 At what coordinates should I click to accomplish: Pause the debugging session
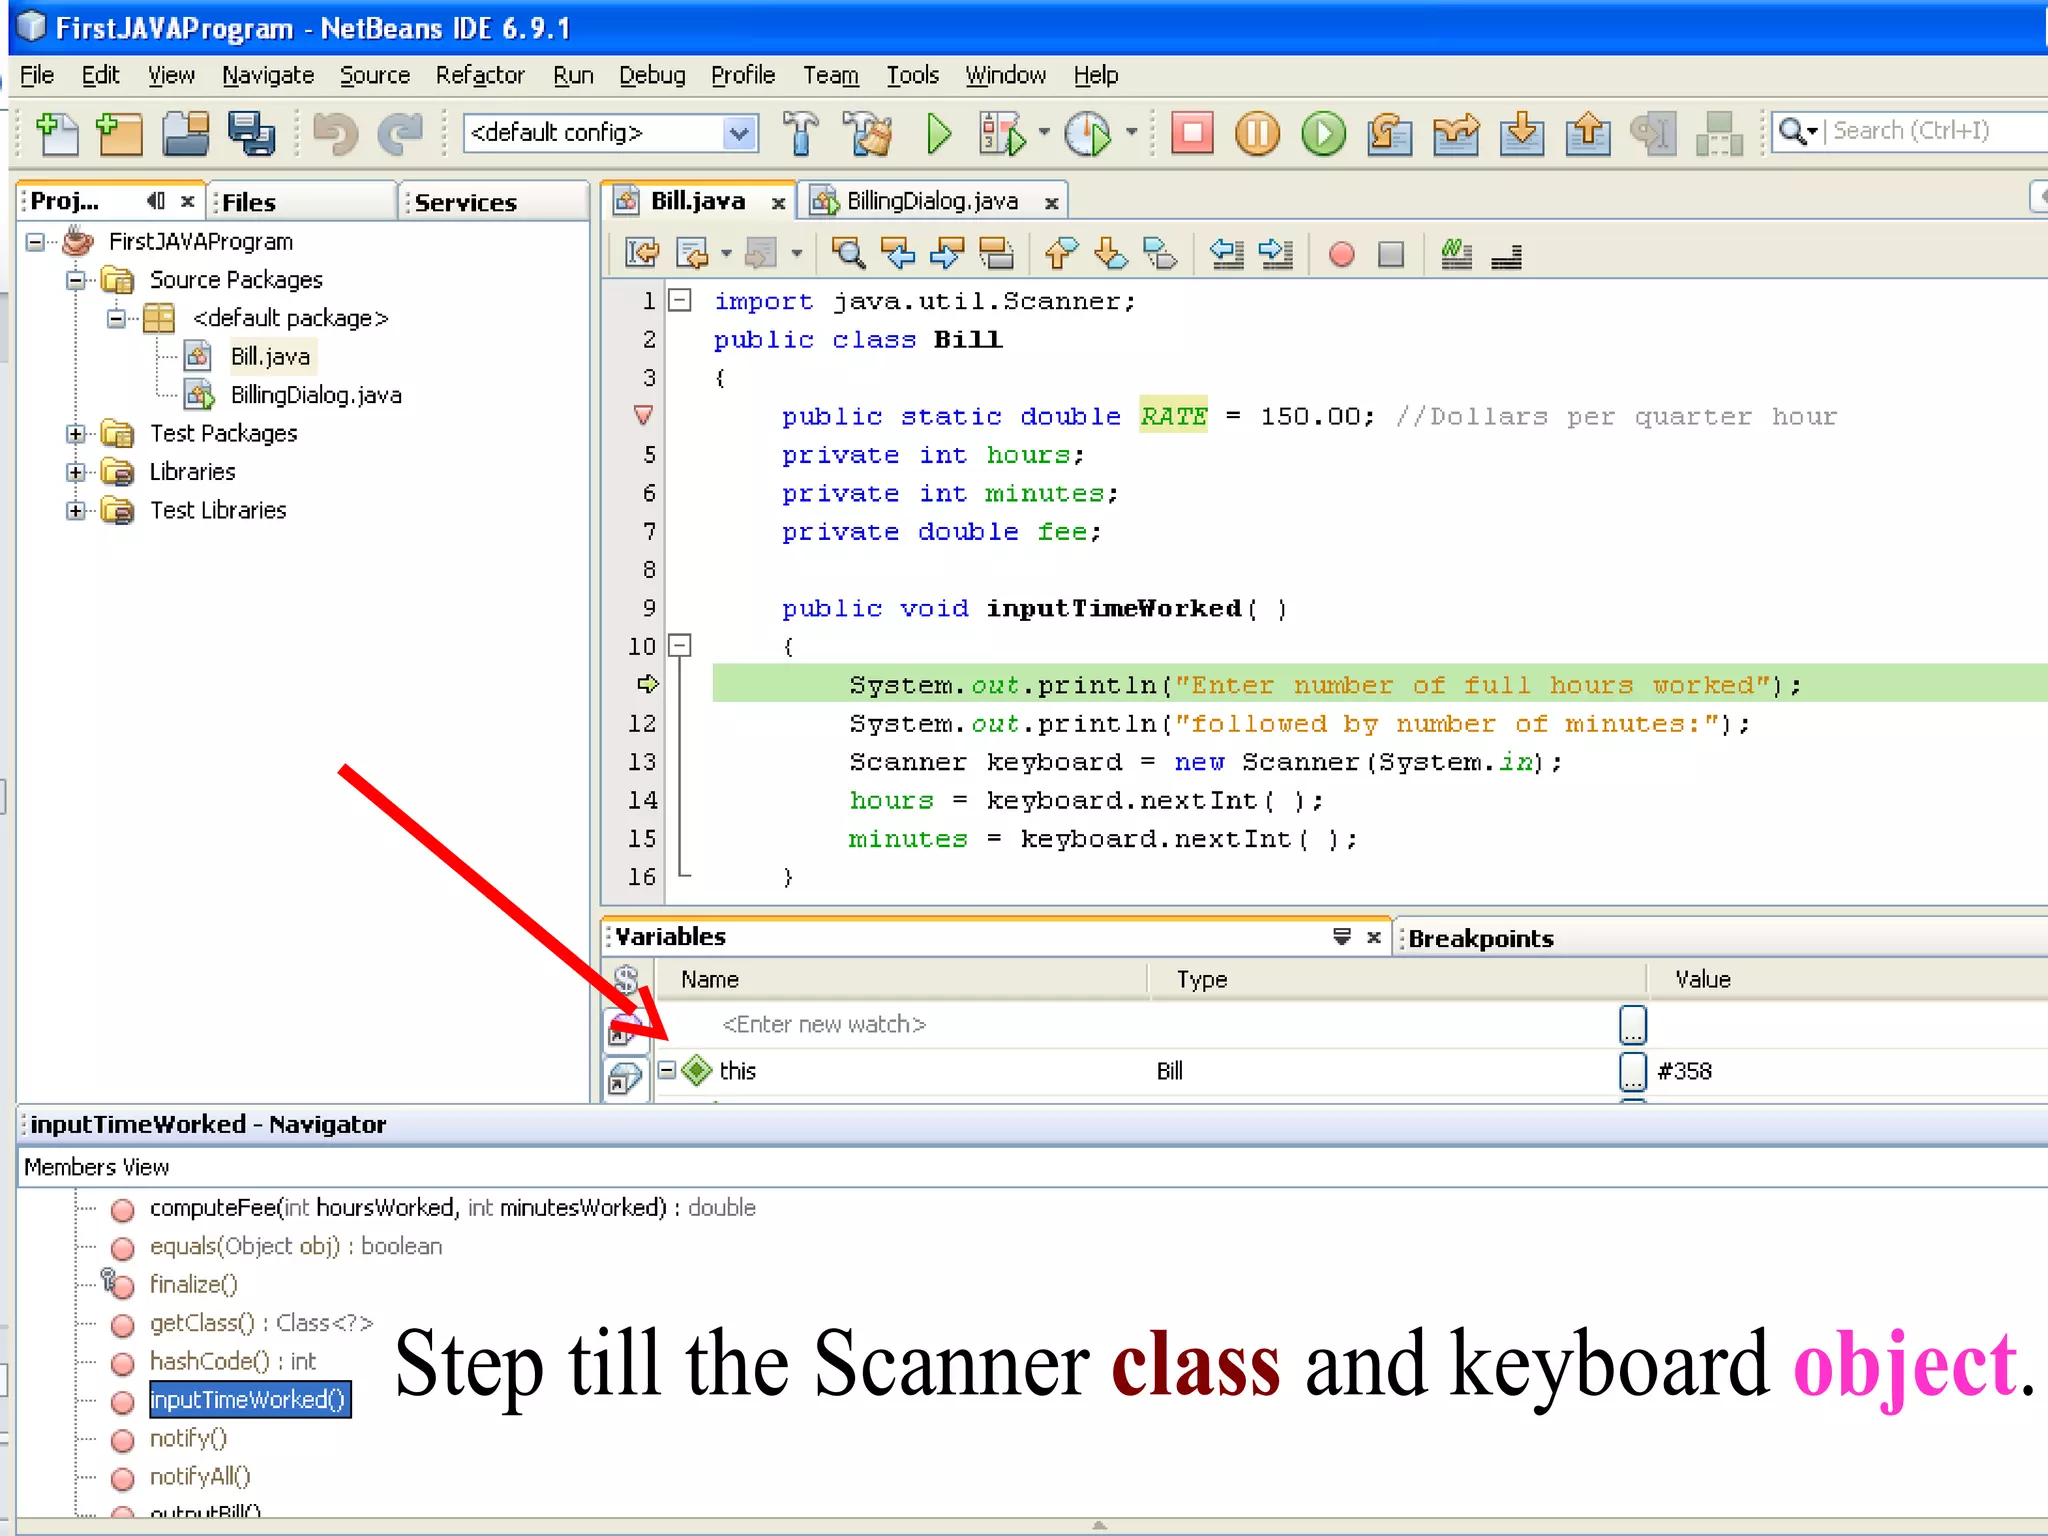point(1257,133)
